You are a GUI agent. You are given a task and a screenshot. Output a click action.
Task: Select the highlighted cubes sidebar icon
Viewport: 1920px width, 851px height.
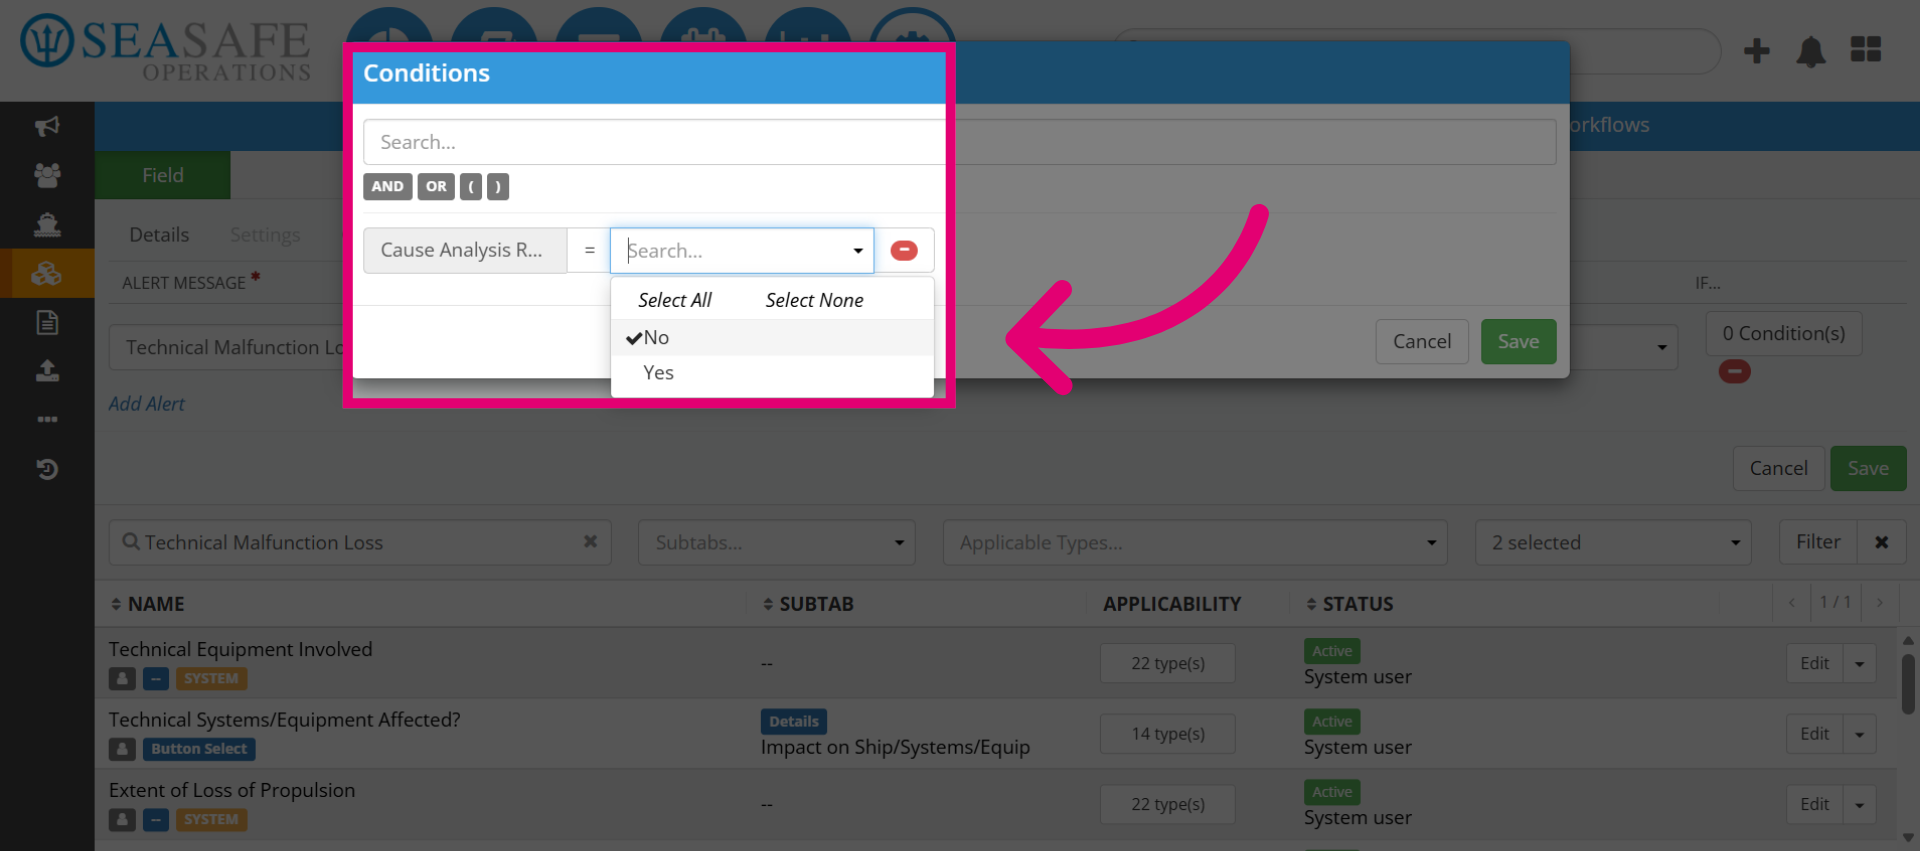(47, 273)
